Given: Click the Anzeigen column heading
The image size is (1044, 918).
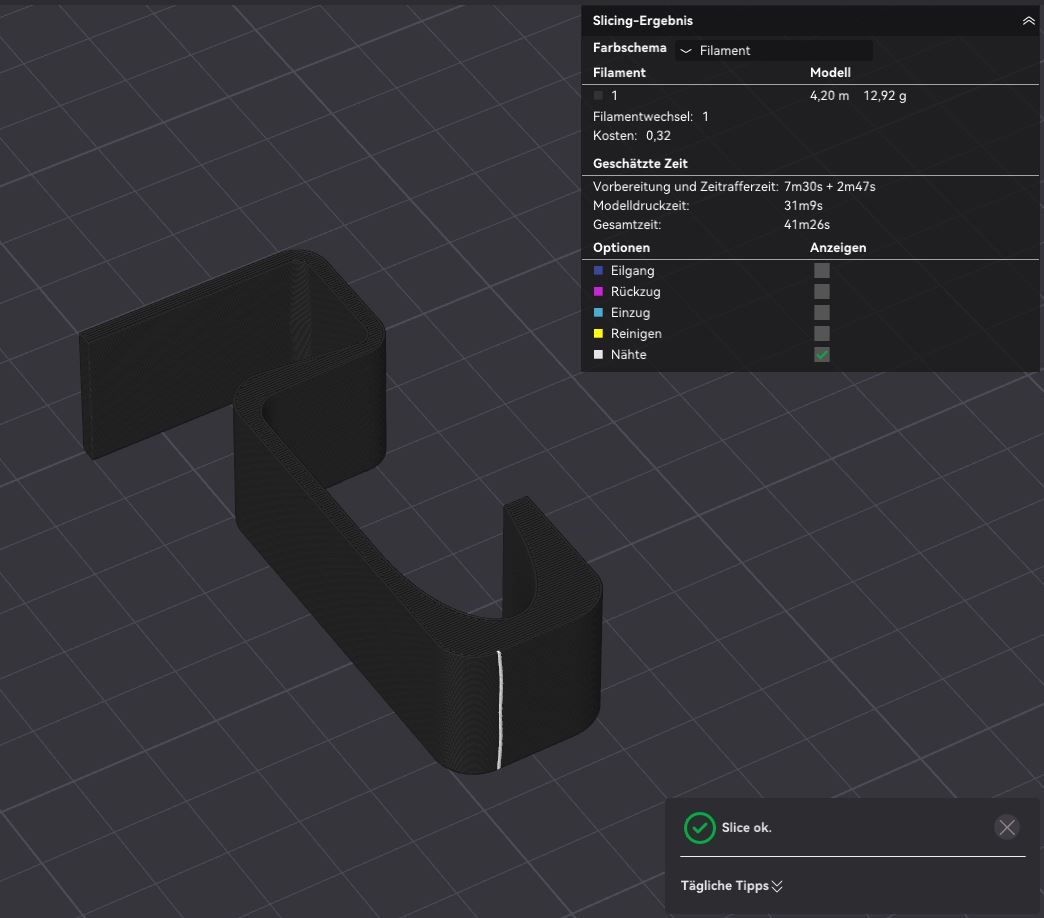Looking at the screenshot, I should tap(838, 247).
